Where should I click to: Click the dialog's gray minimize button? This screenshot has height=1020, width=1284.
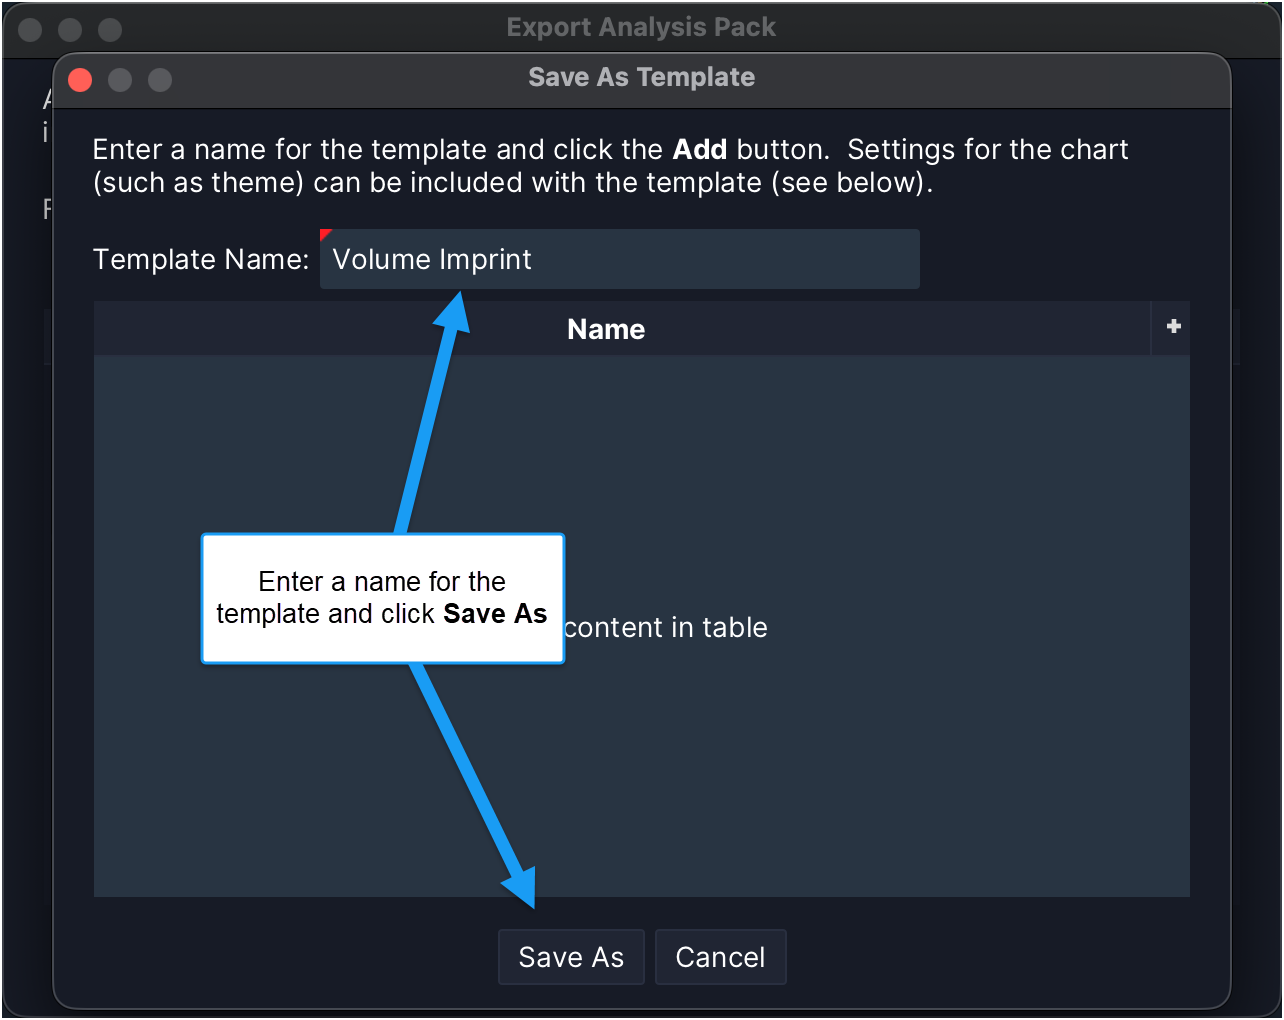[120, 80]
